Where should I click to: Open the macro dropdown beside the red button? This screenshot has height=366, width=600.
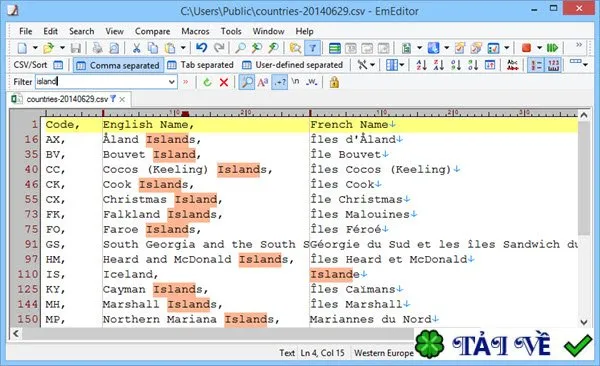coord(540,48)
